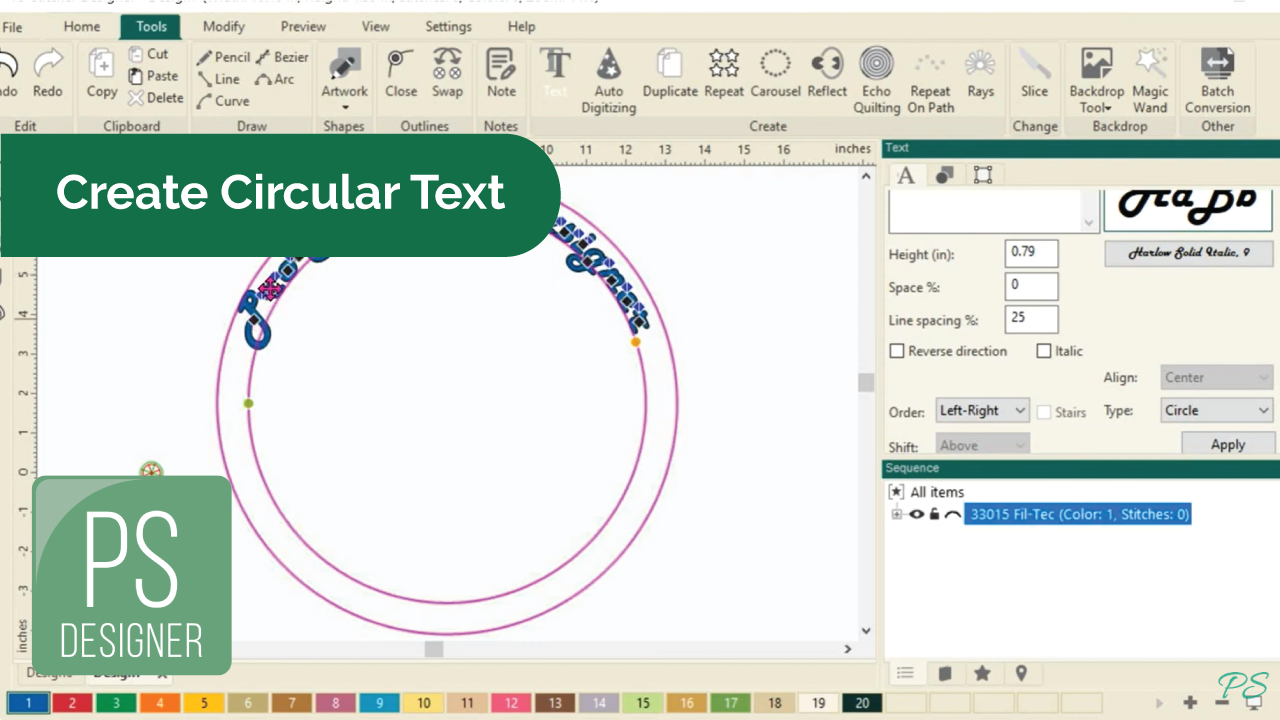Select the Auto Digitizing tool
Screen dimensions: 1280x720
click(608, 78)
